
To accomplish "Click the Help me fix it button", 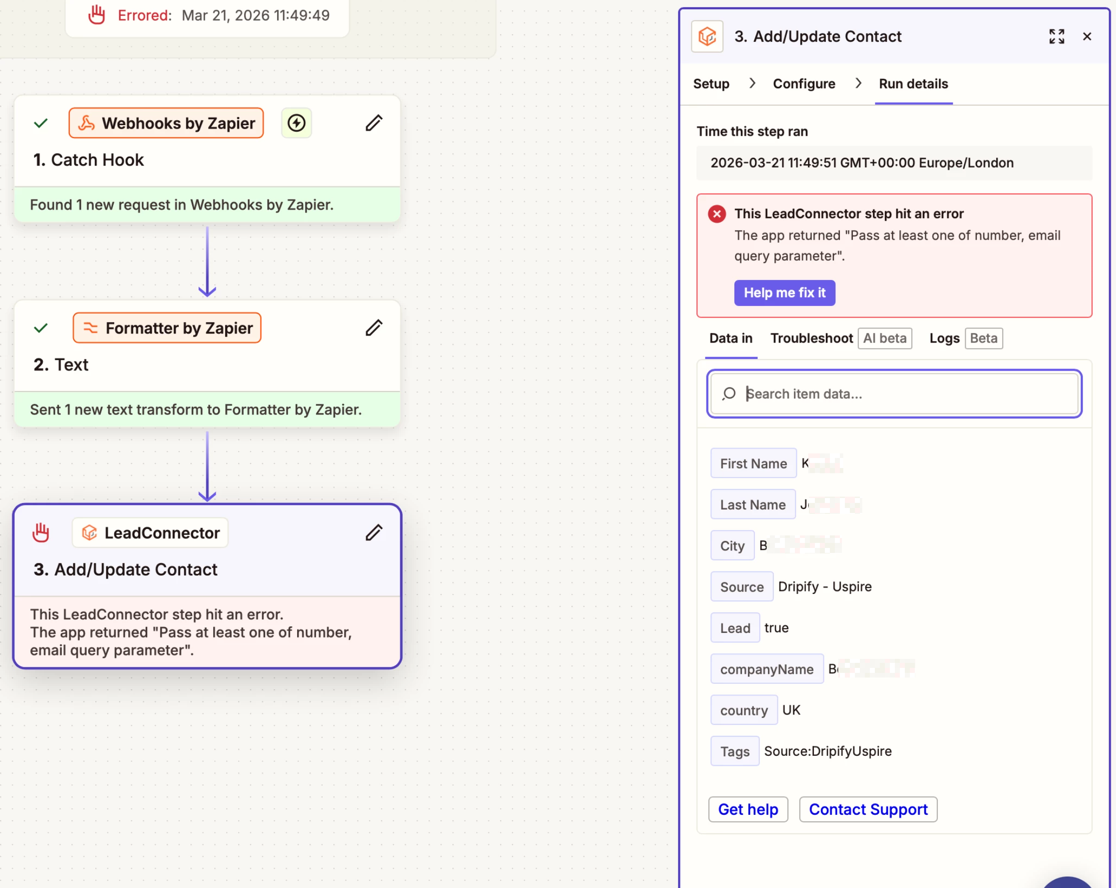I will 784,293.
